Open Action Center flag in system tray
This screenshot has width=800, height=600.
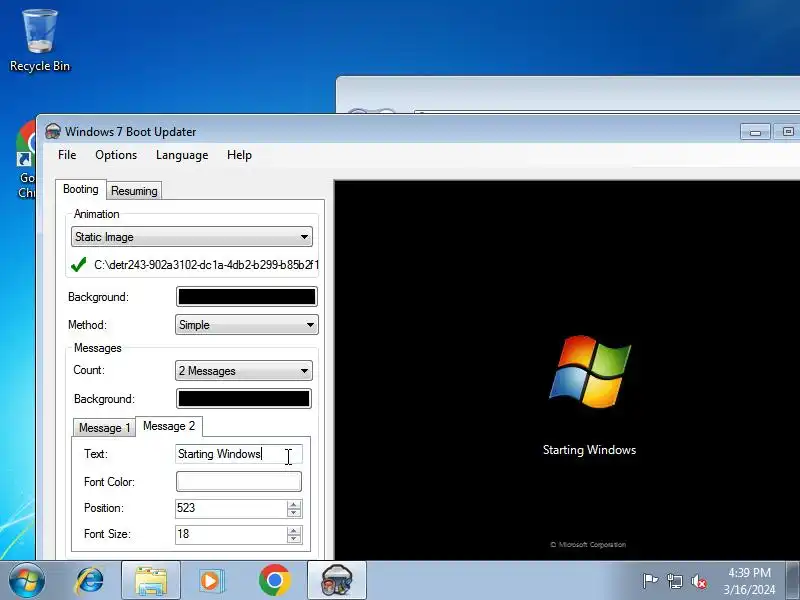(x=650, y=581)
